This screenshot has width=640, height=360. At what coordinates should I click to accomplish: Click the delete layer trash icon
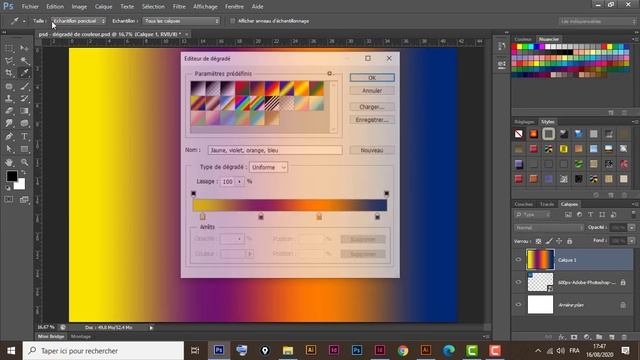(624, 337)
